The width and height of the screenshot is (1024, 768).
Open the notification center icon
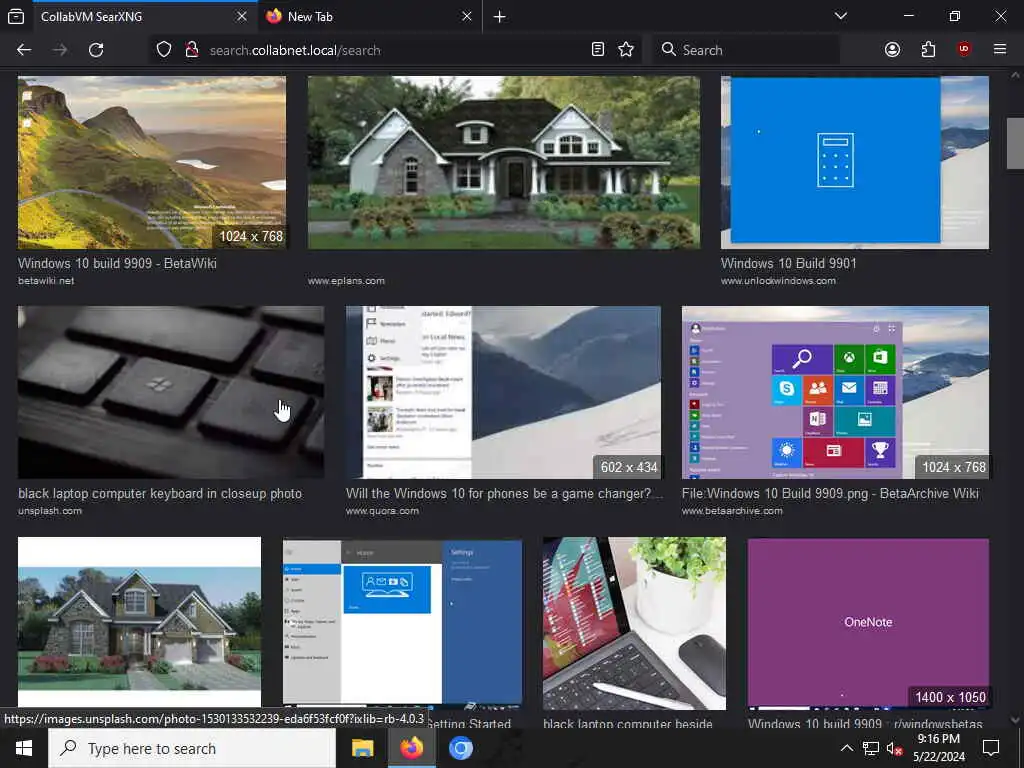991,748
